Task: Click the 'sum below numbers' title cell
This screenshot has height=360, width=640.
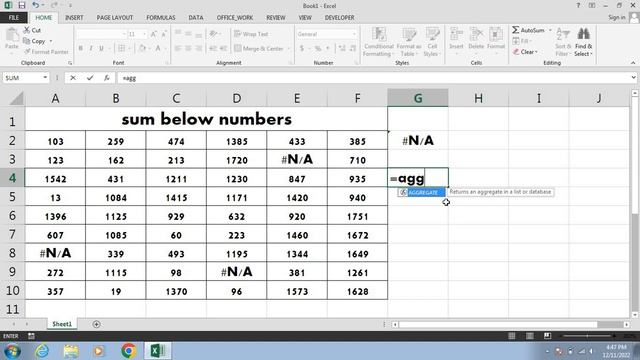Action: click(206, 119)
